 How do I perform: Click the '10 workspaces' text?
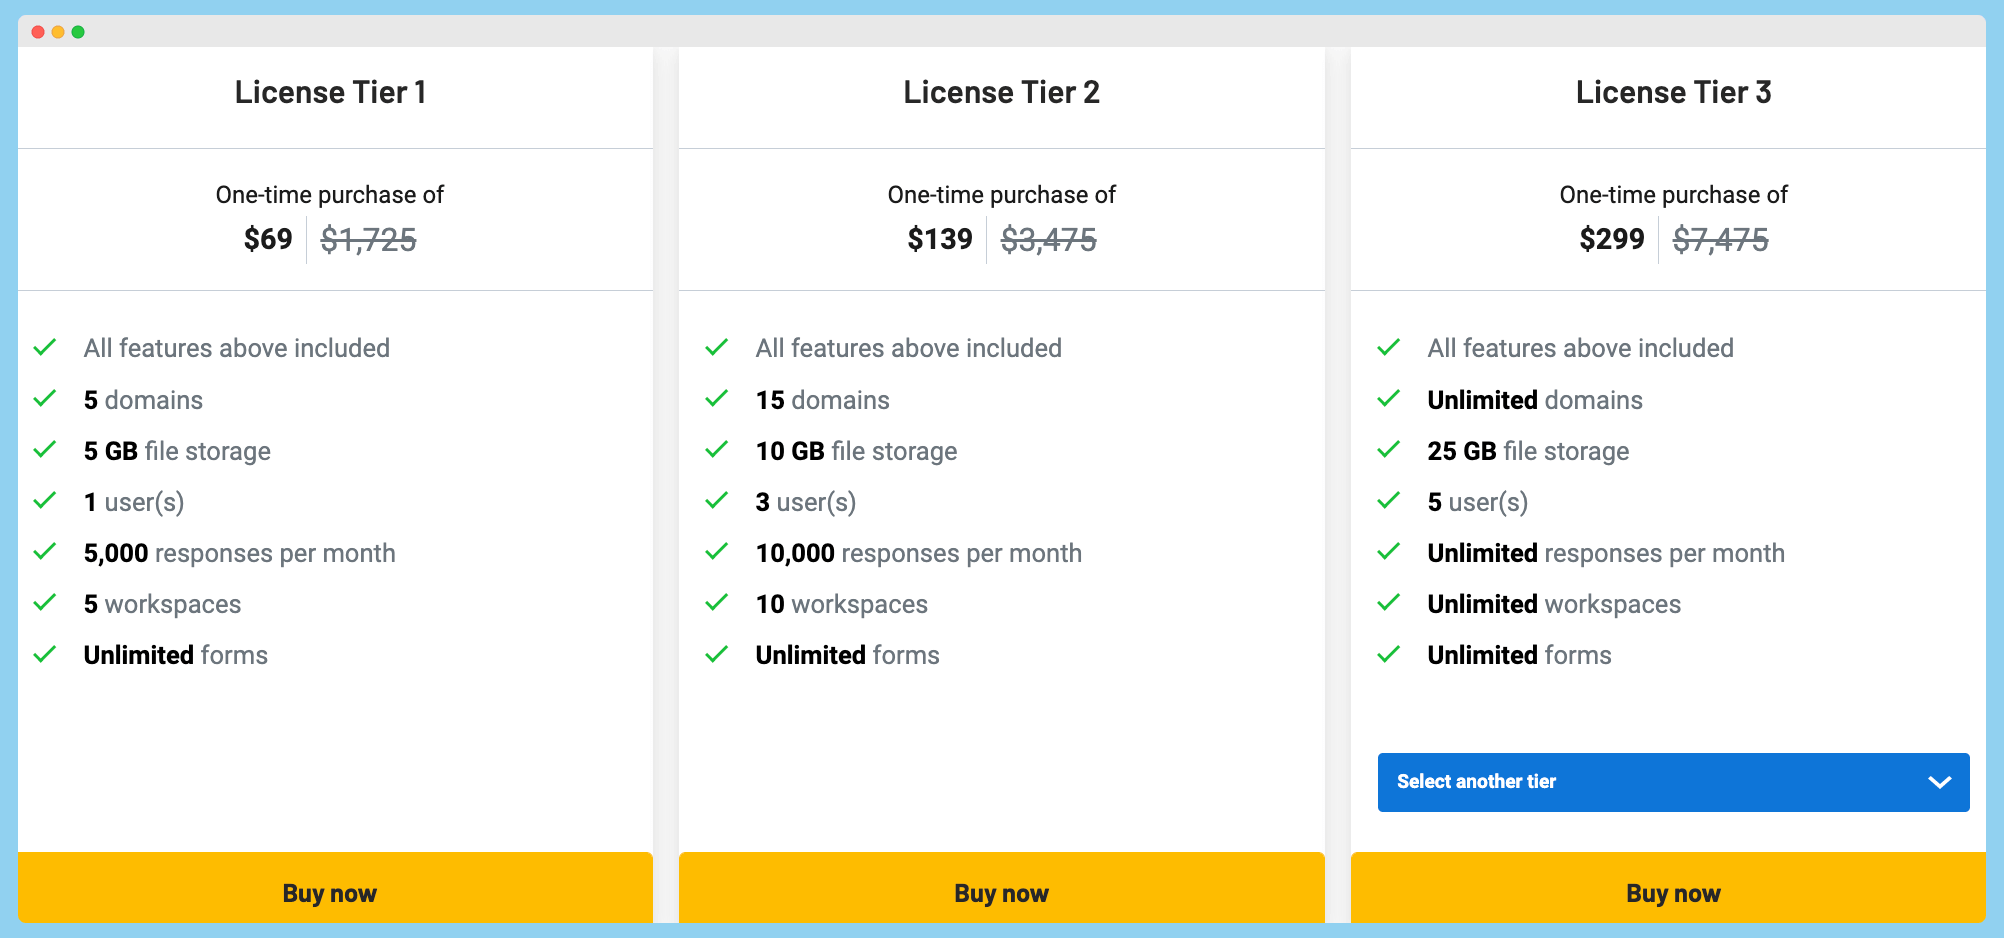[842, 604]
